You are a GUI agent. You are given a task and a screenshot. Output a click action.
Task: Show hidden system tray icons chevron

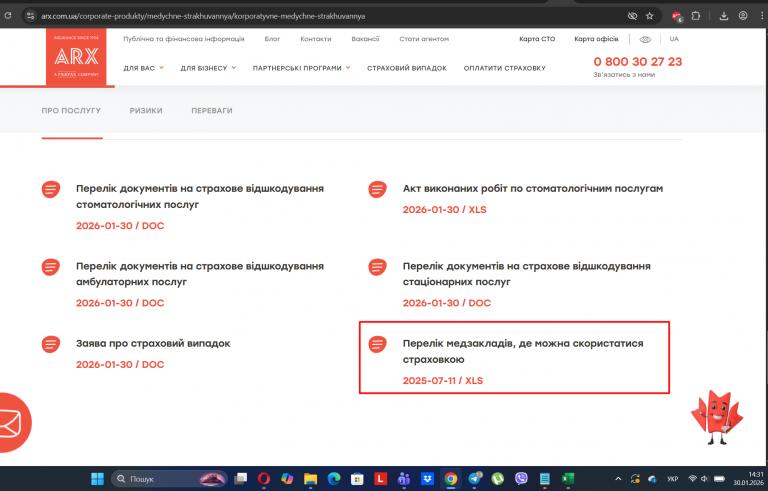[618, 479]
